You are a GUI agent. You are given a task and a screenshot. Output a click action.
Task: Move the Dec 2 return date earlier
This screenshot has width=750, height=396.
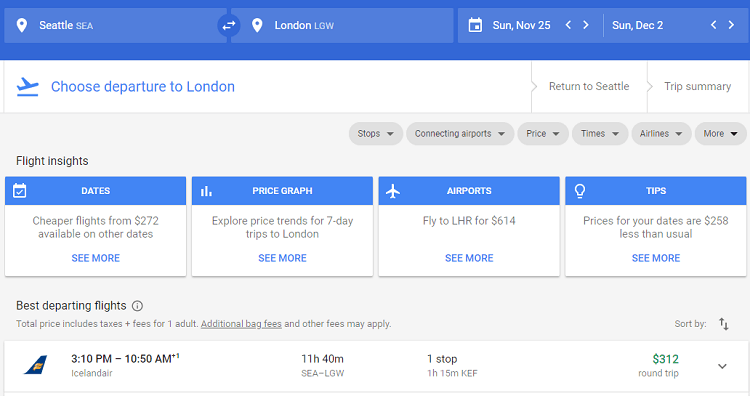point(713,25)
